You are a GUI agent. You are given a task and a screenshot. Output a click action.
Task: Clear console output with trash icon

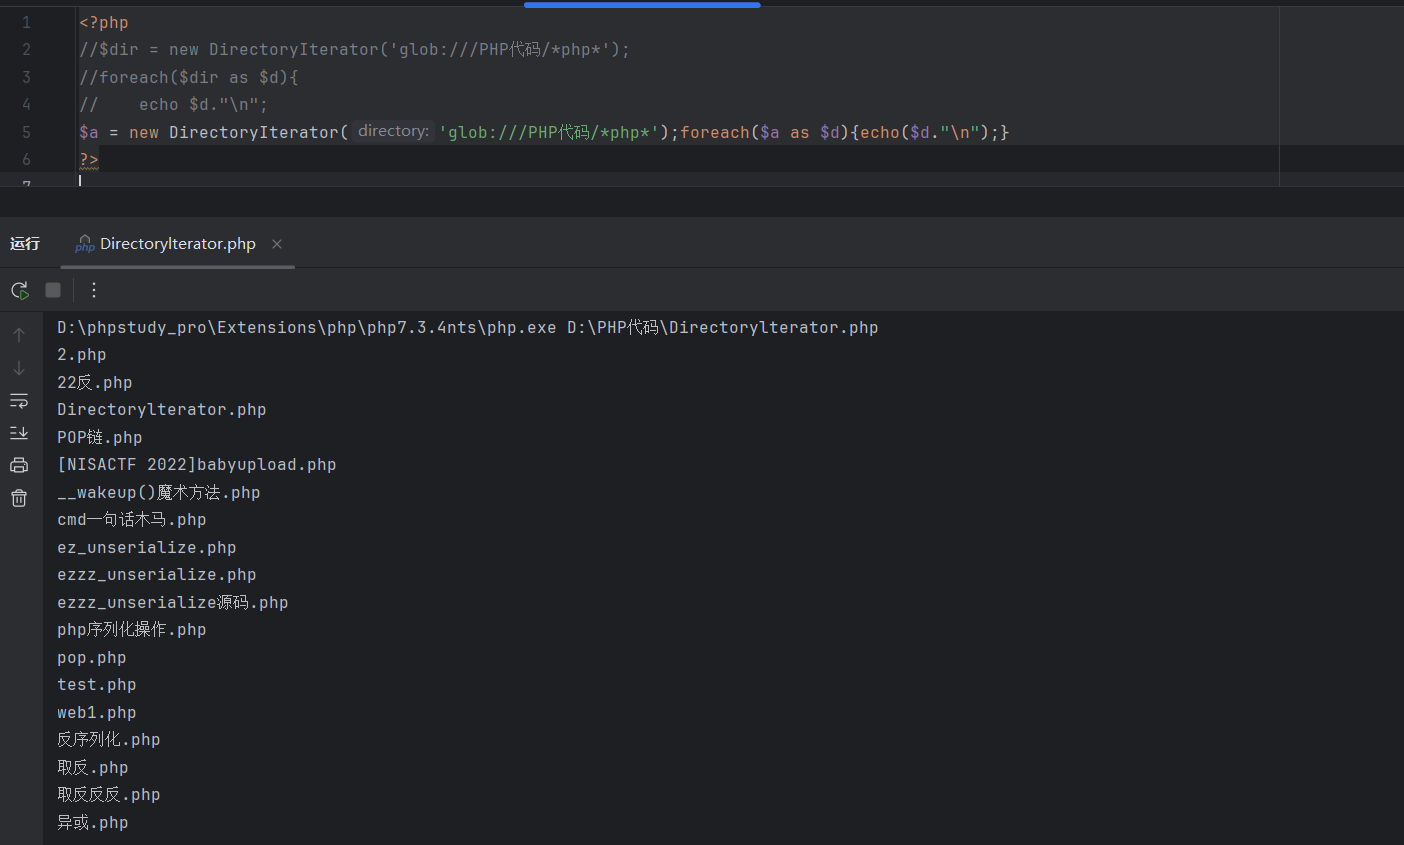(19, 498)
